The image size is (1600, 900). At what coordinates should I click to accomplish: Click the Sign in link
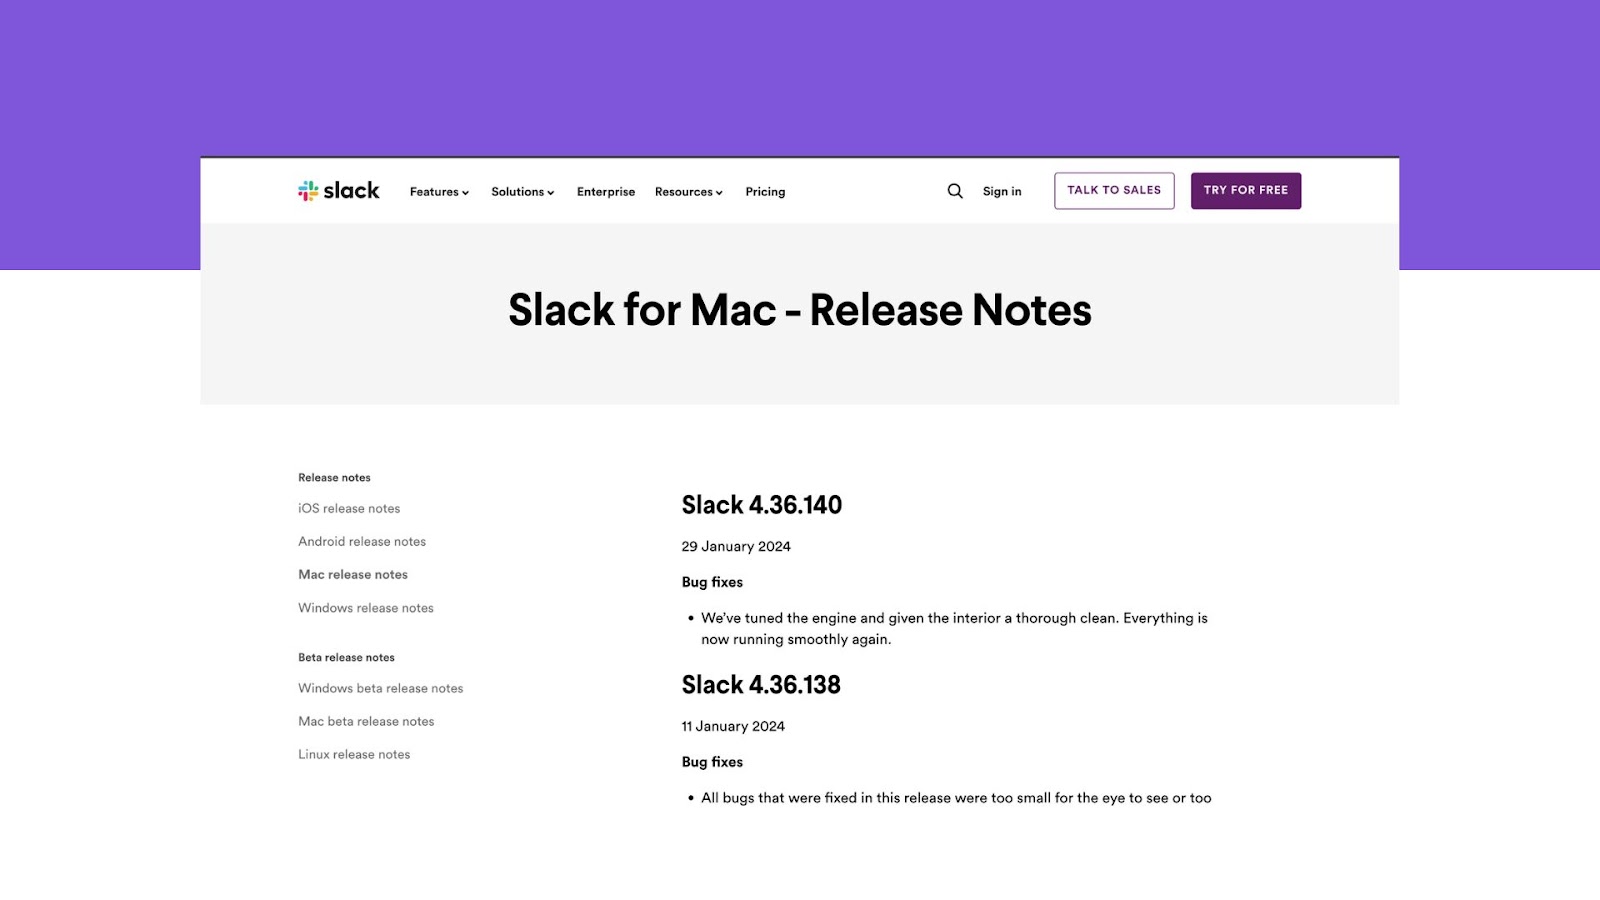tap(1001, 191)
